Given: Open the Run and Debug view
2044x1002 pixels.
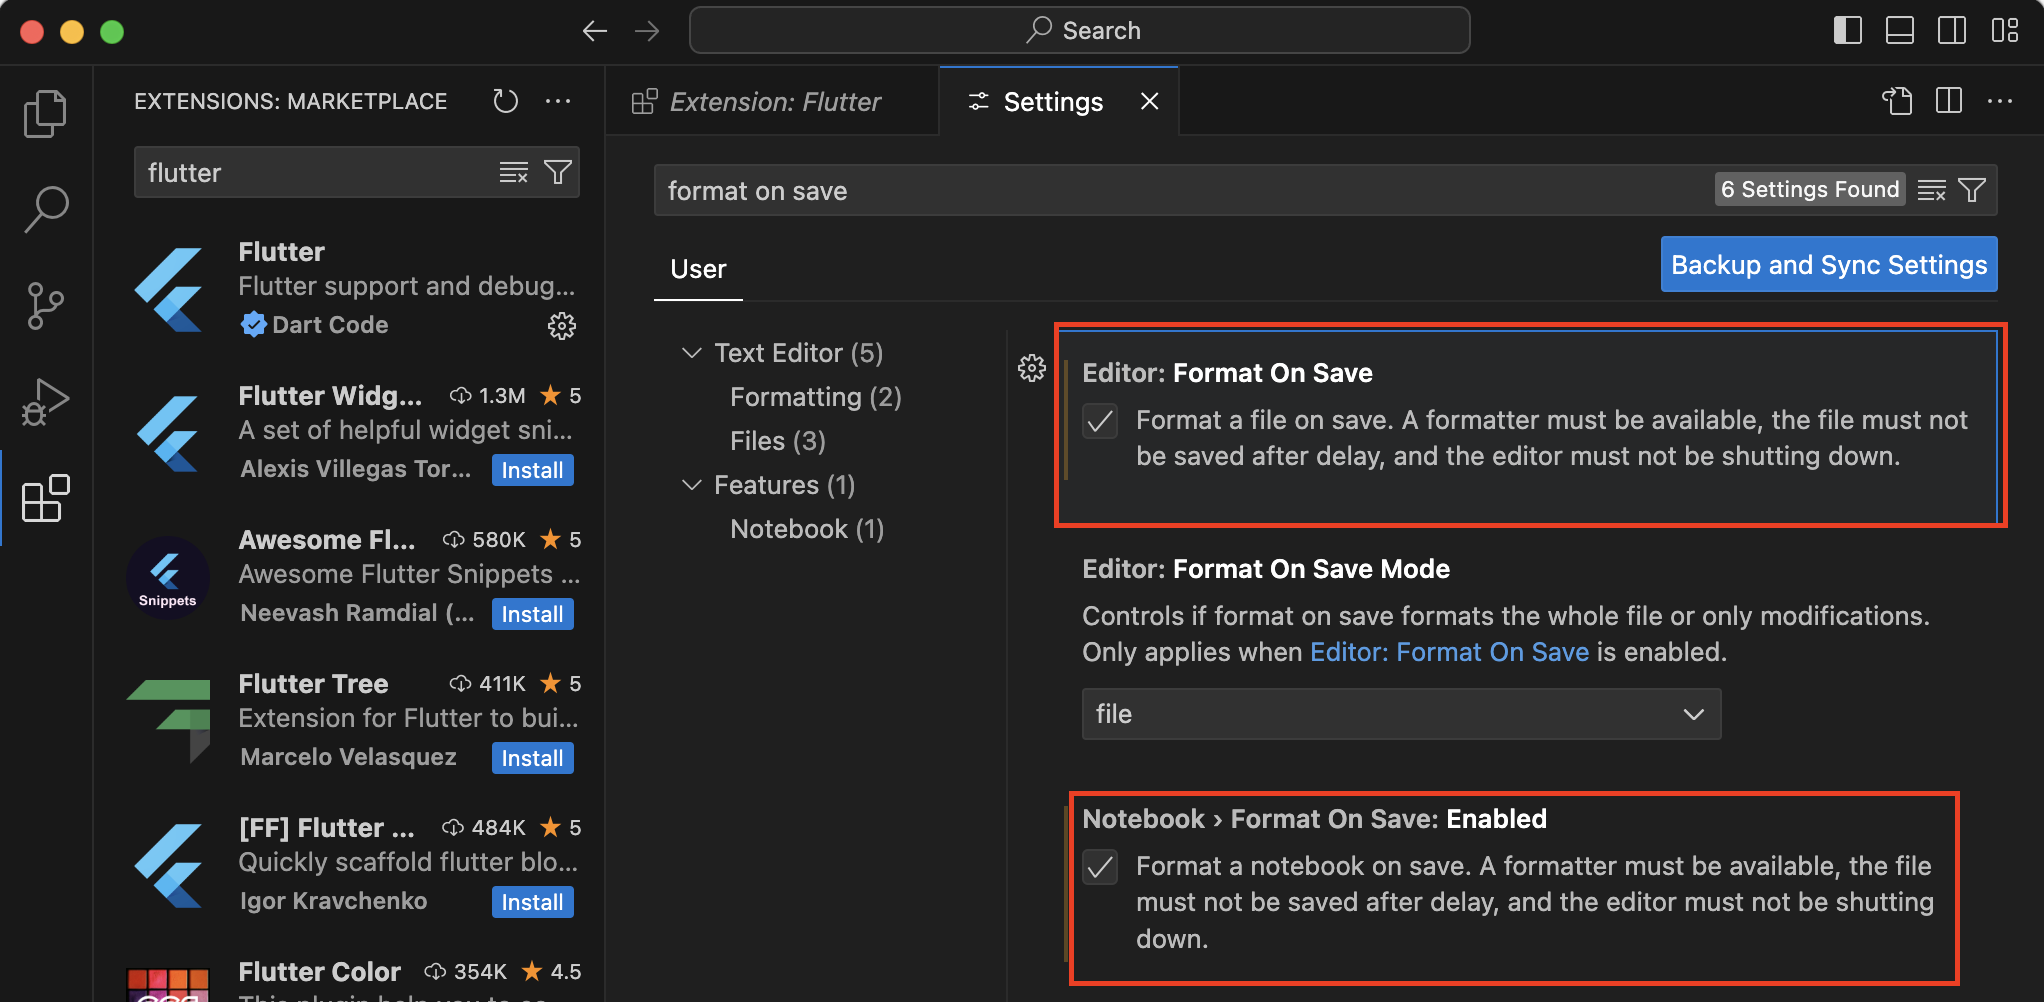Looking at the screenshot, I should tap(45, 401).
